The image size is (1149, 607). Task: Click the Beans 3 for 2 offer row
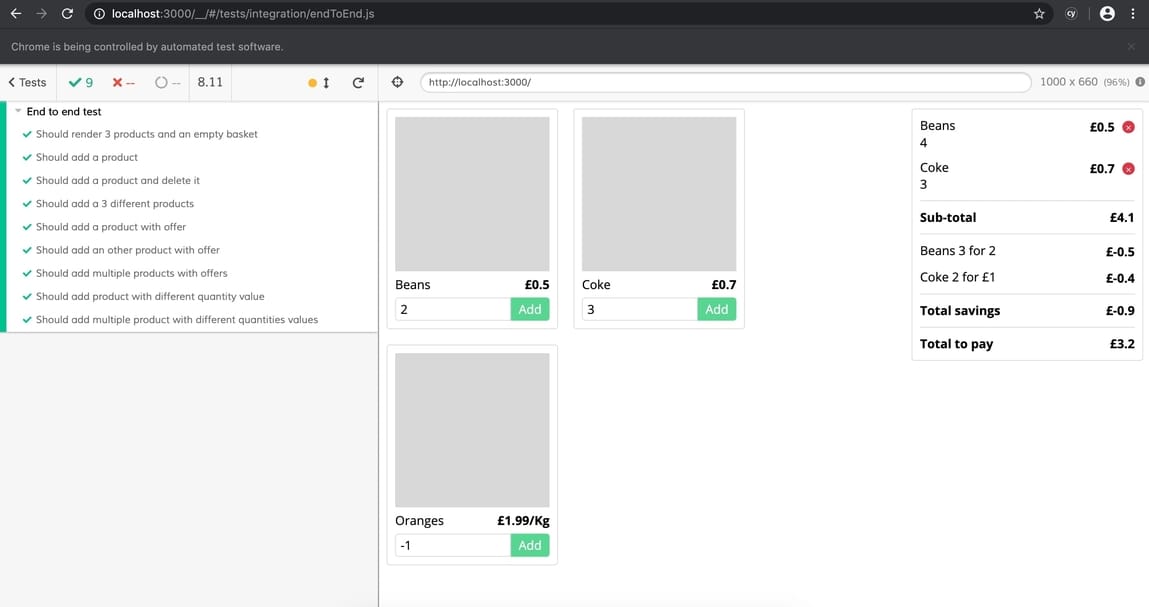(x=1027, y=251)
